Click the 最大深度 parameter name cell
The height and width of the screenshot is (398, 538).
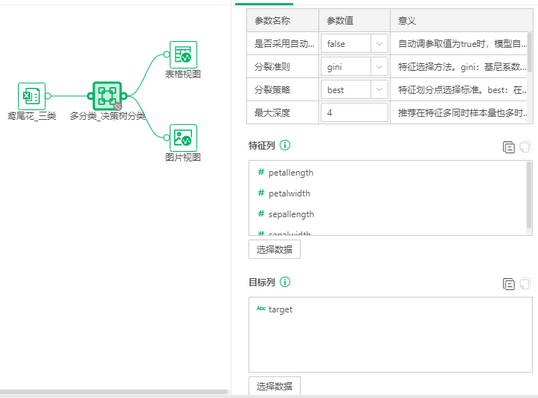coord(282,113)
